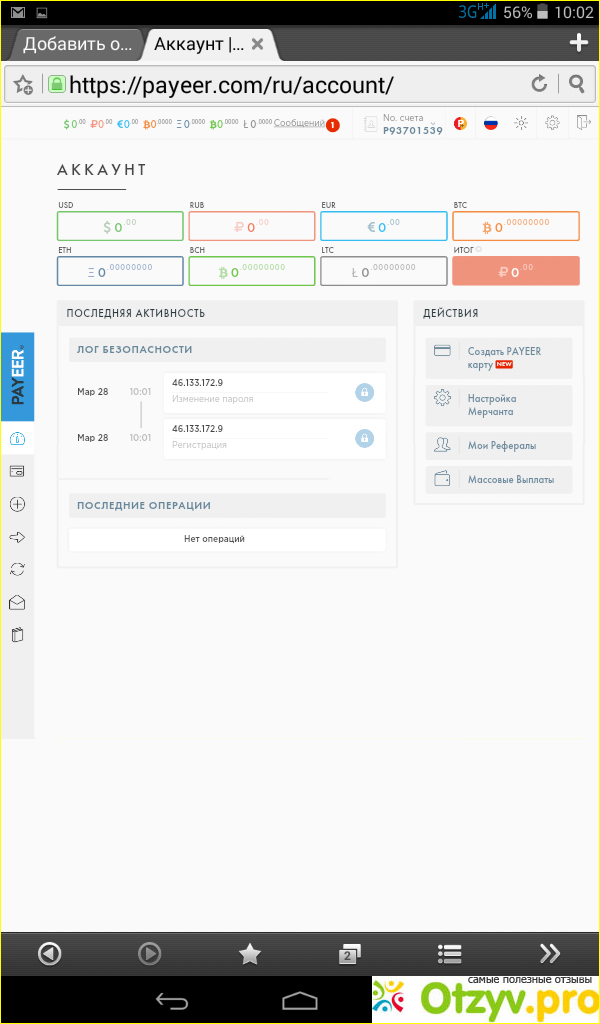Close the 'Аккаунт' browser tab
This screenshot has width=600, height=1024.
pos(258,44)
